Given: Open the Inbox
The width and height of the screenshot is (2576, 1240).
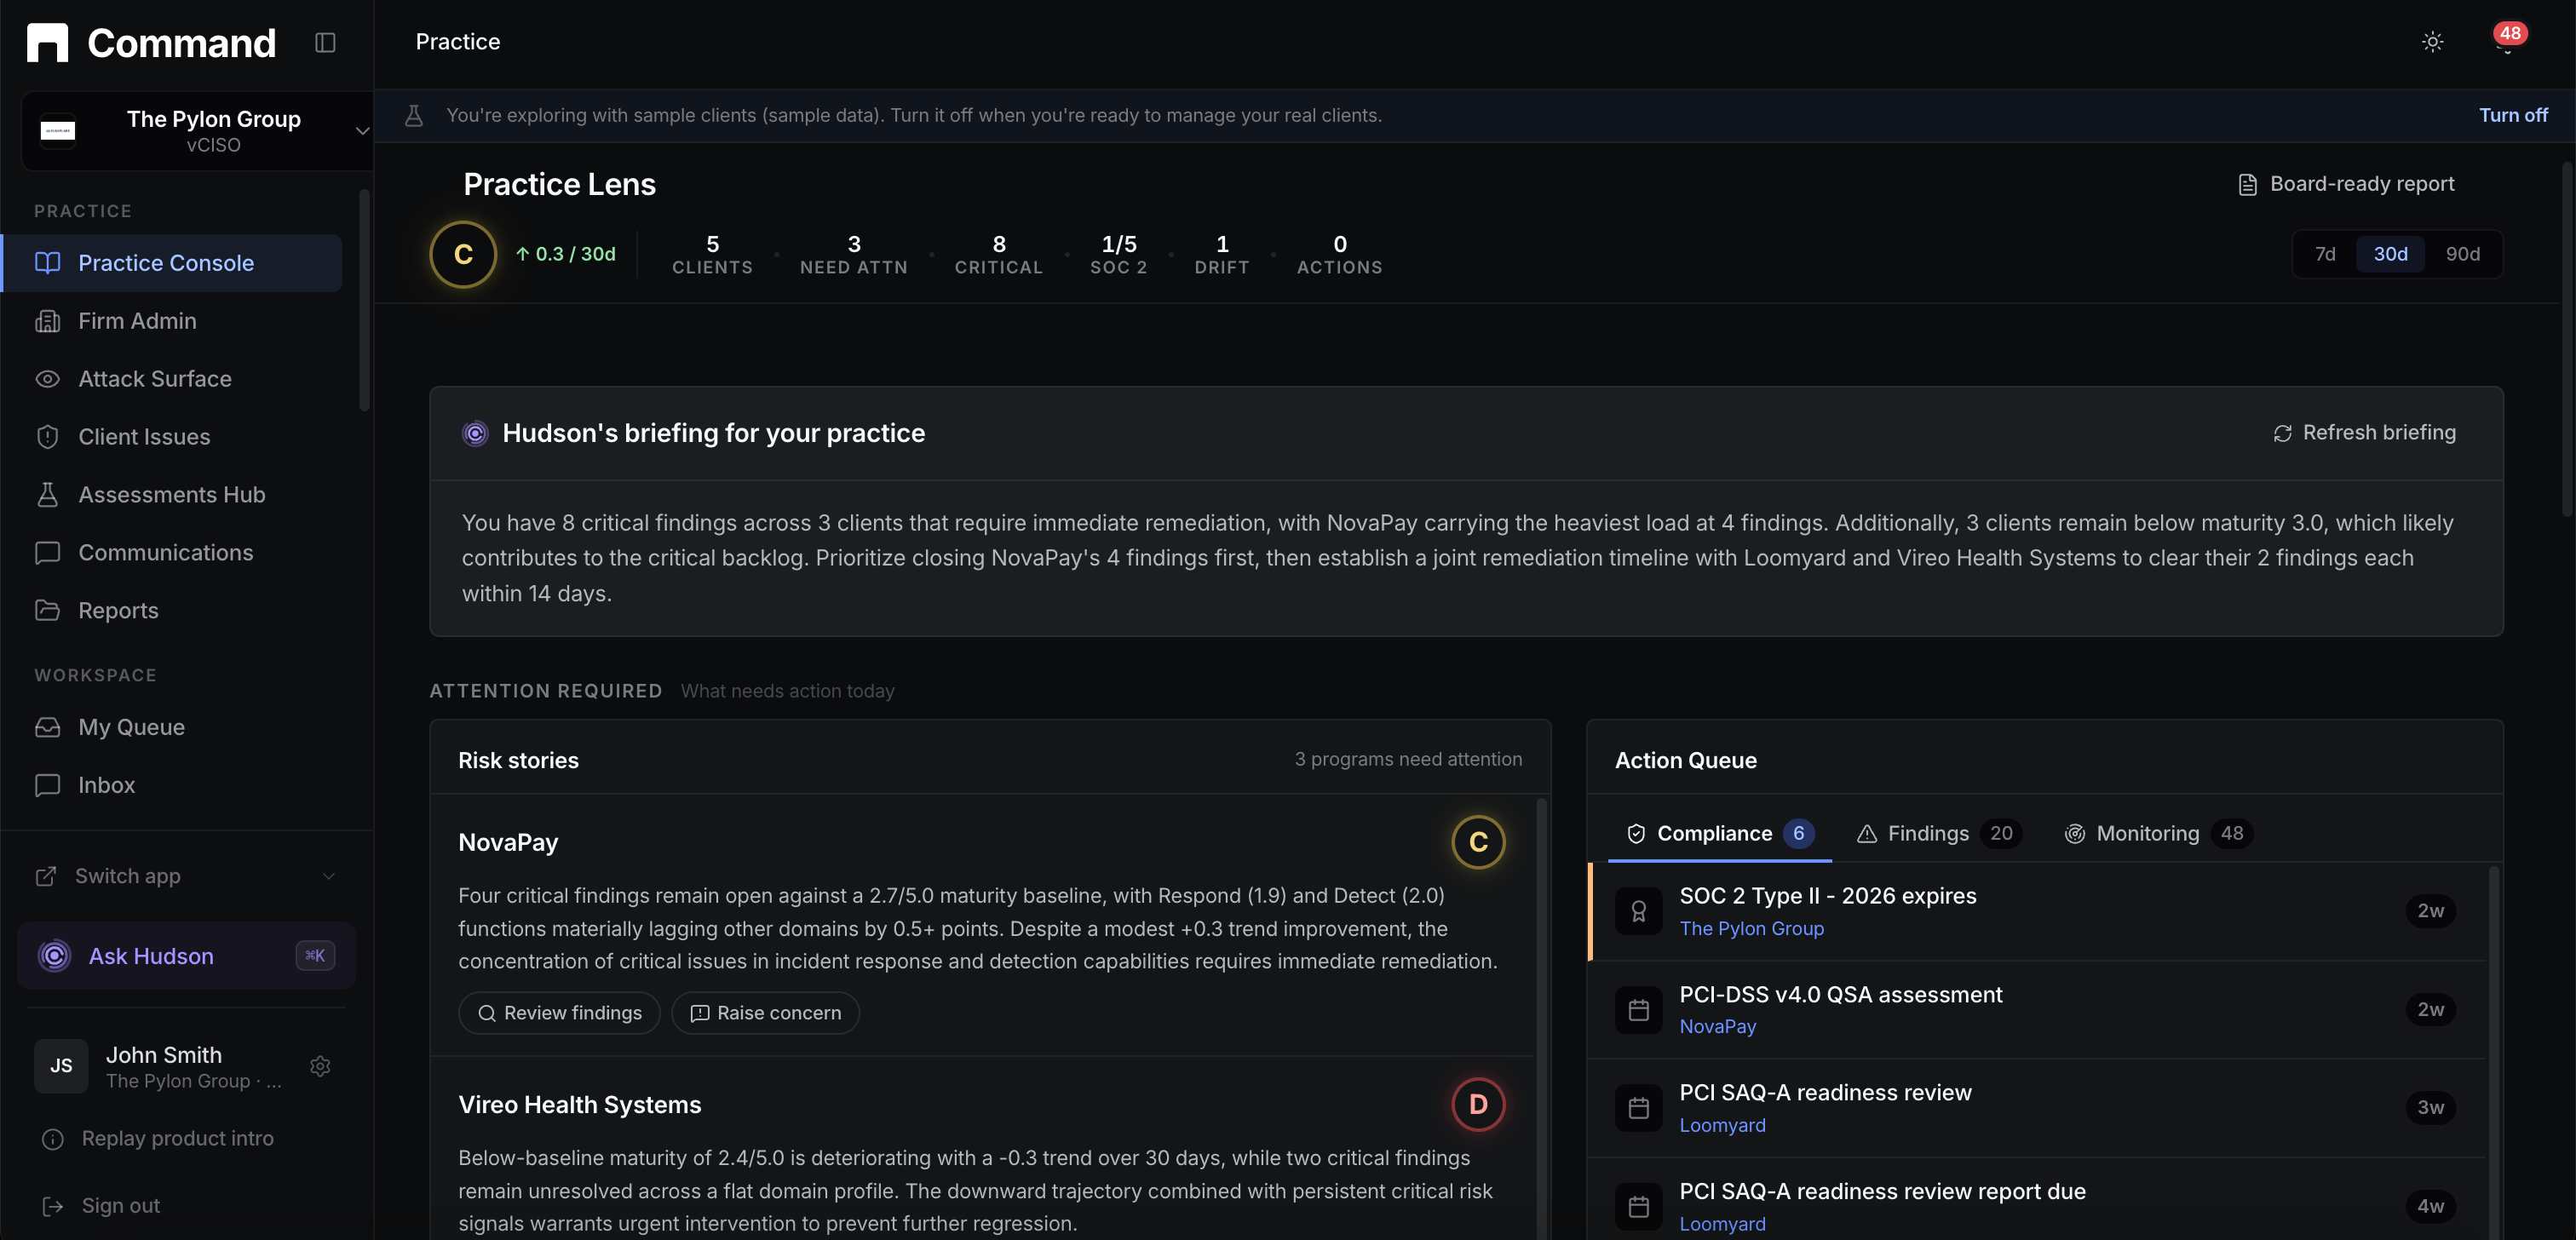Looking at the screenshot, I should [x=172, y=785].
